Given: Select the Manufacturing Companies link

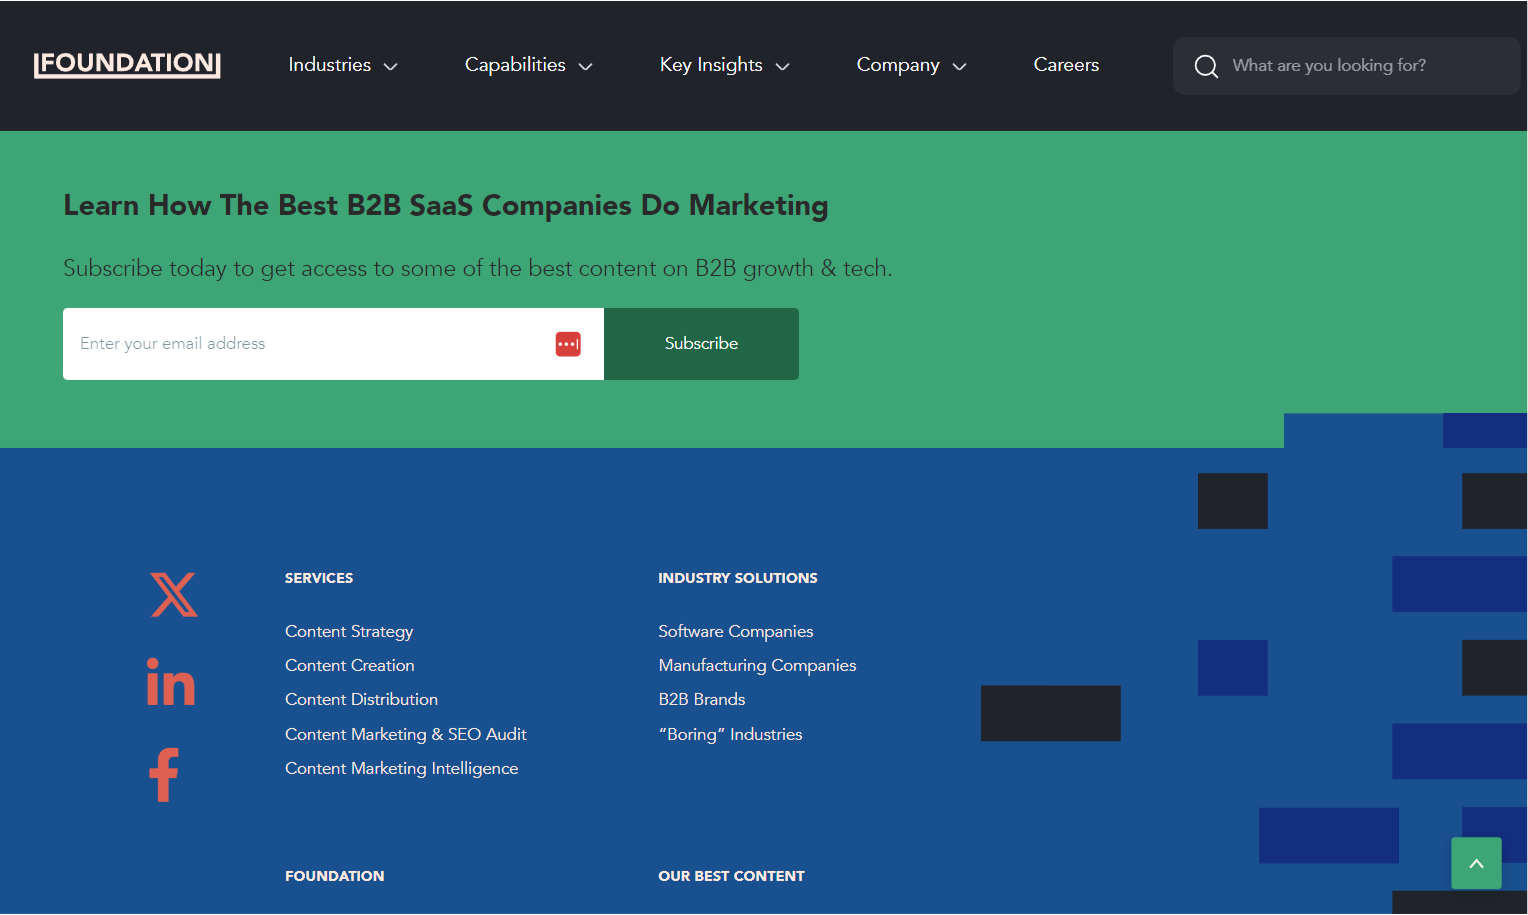Looking at the screenshot, I should coord(757,665).
